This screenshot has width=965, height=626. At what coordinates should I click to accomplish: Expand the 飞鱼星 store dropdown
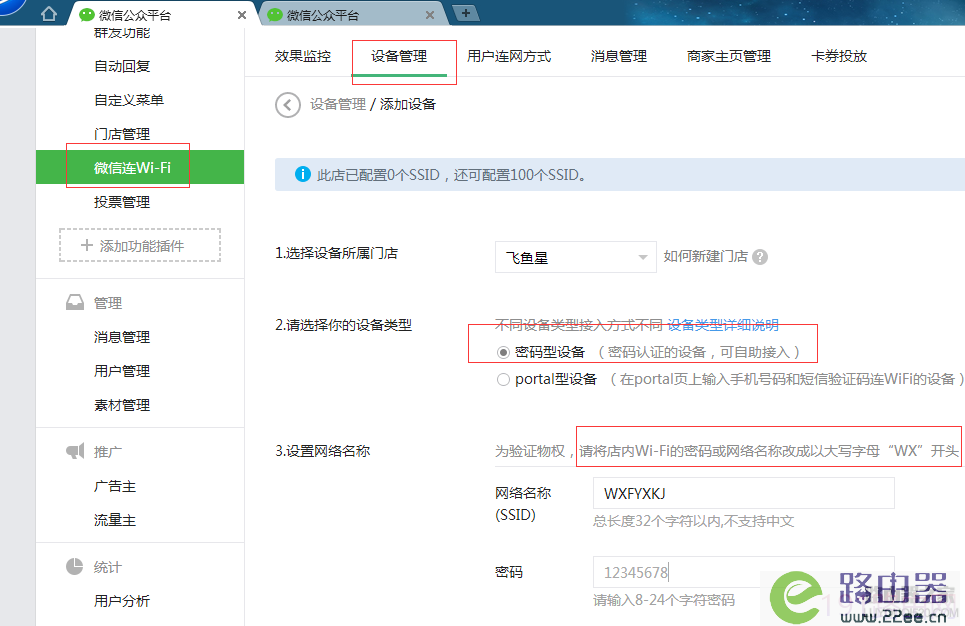575,257
